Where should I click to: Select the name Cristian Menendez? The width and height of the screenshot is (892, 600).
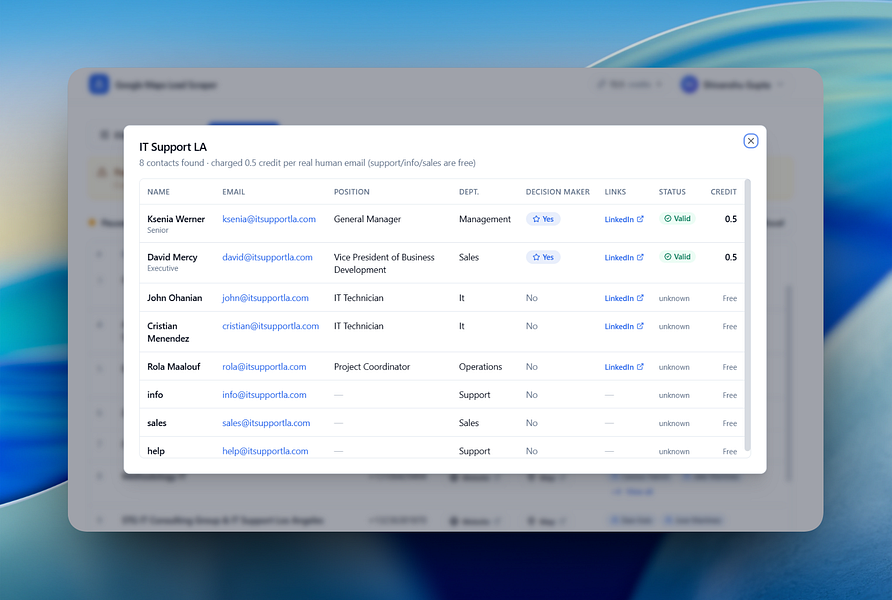[168, 332]
